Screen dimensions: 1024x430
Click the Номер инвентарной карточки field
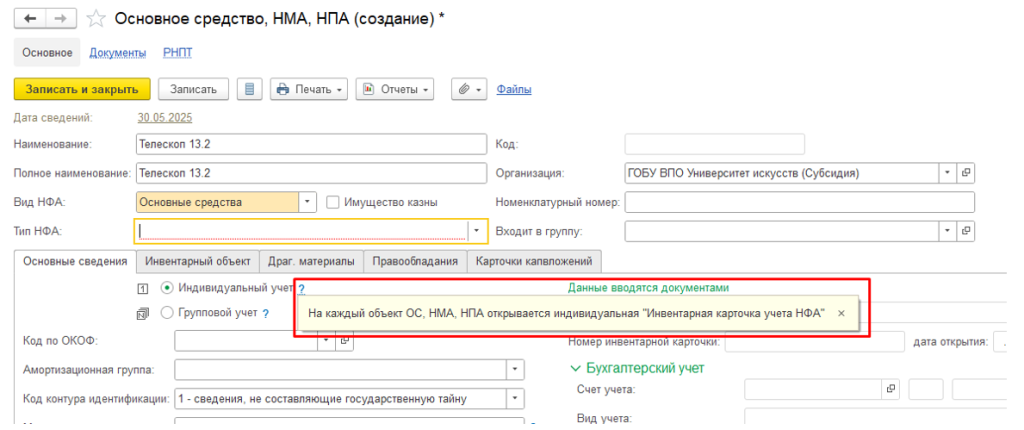pos(814,341)
